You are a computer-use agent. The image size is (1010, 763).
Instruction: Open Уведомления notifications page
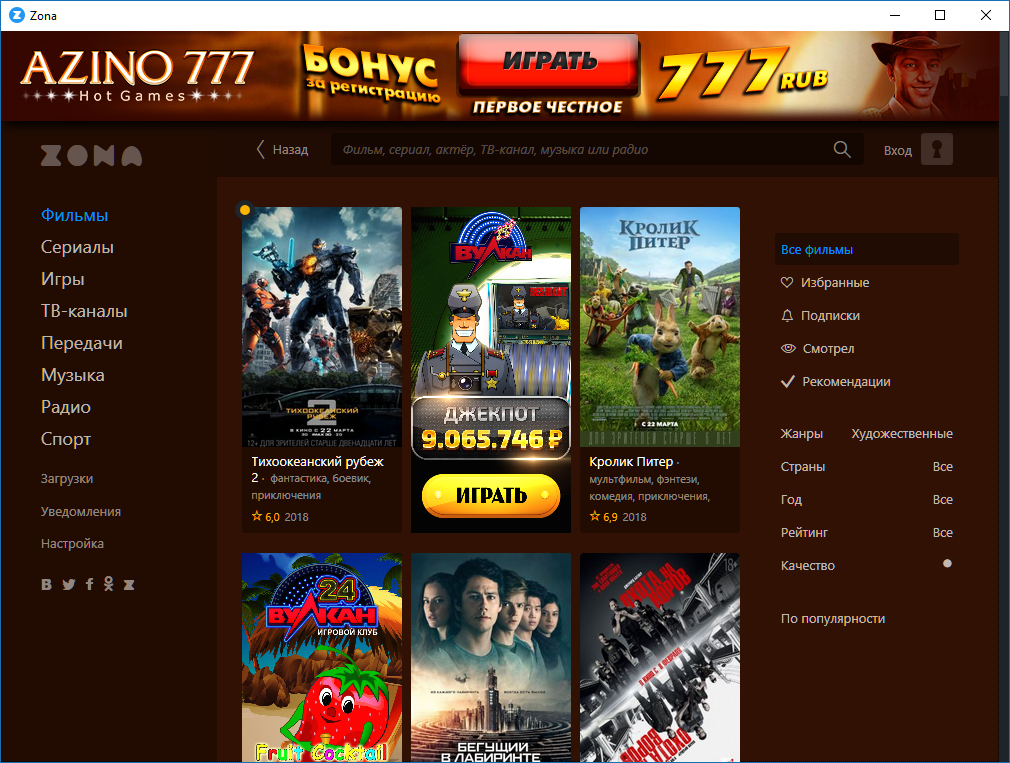(x=81, y=511)
